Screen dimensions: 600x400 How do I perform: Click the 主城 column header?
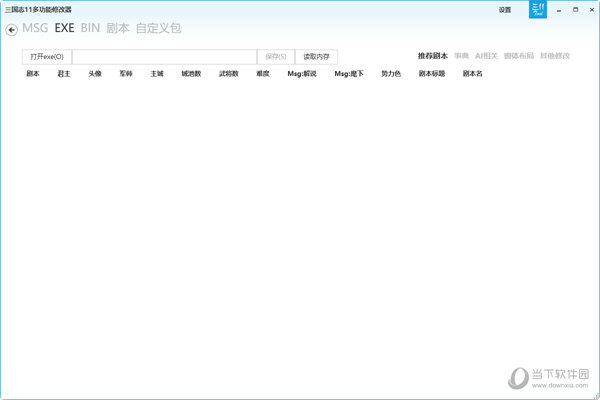tap(157, 73)
